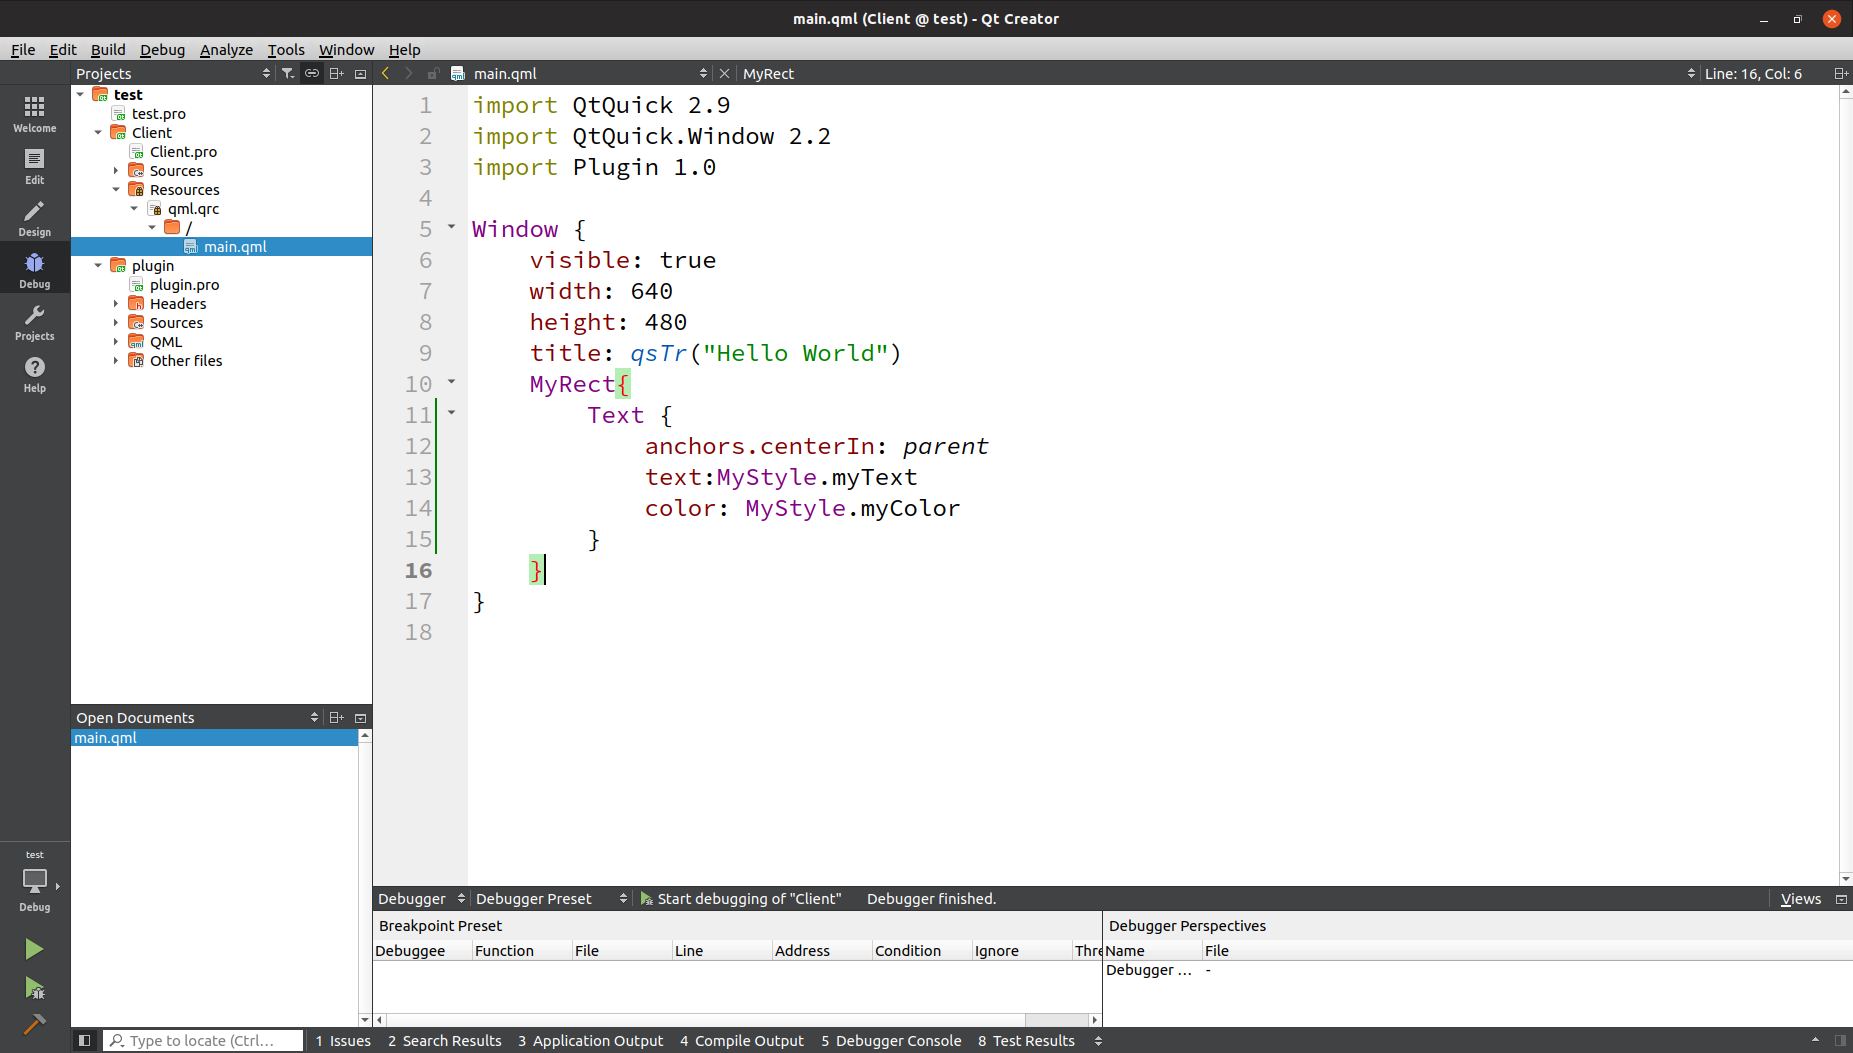Click the make file writable lock icon
1853x1053 pixels.
click(x=433, y=72)
